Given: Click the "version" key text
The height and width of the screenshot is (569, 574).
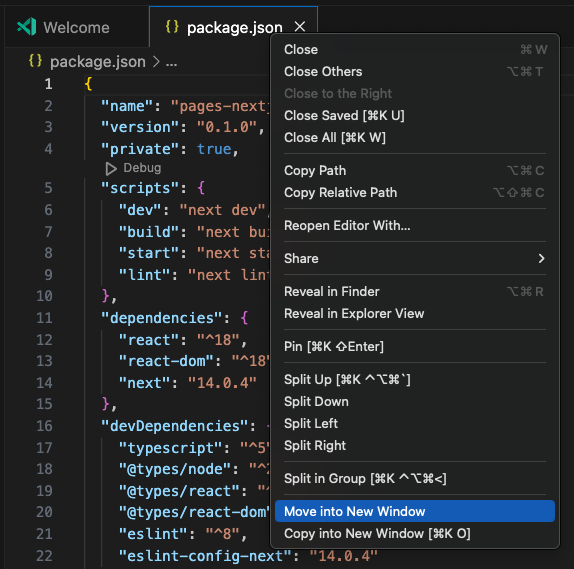Looking at the screenshot, I should (x=141, y=127).
